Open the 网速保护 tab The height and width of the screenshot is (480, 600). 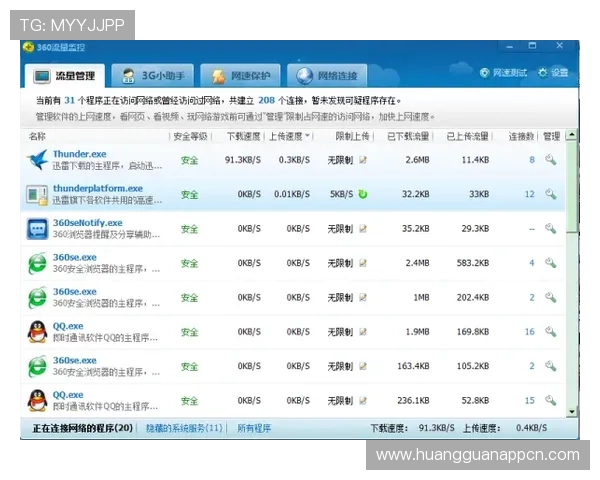click(x=240, y=75)
